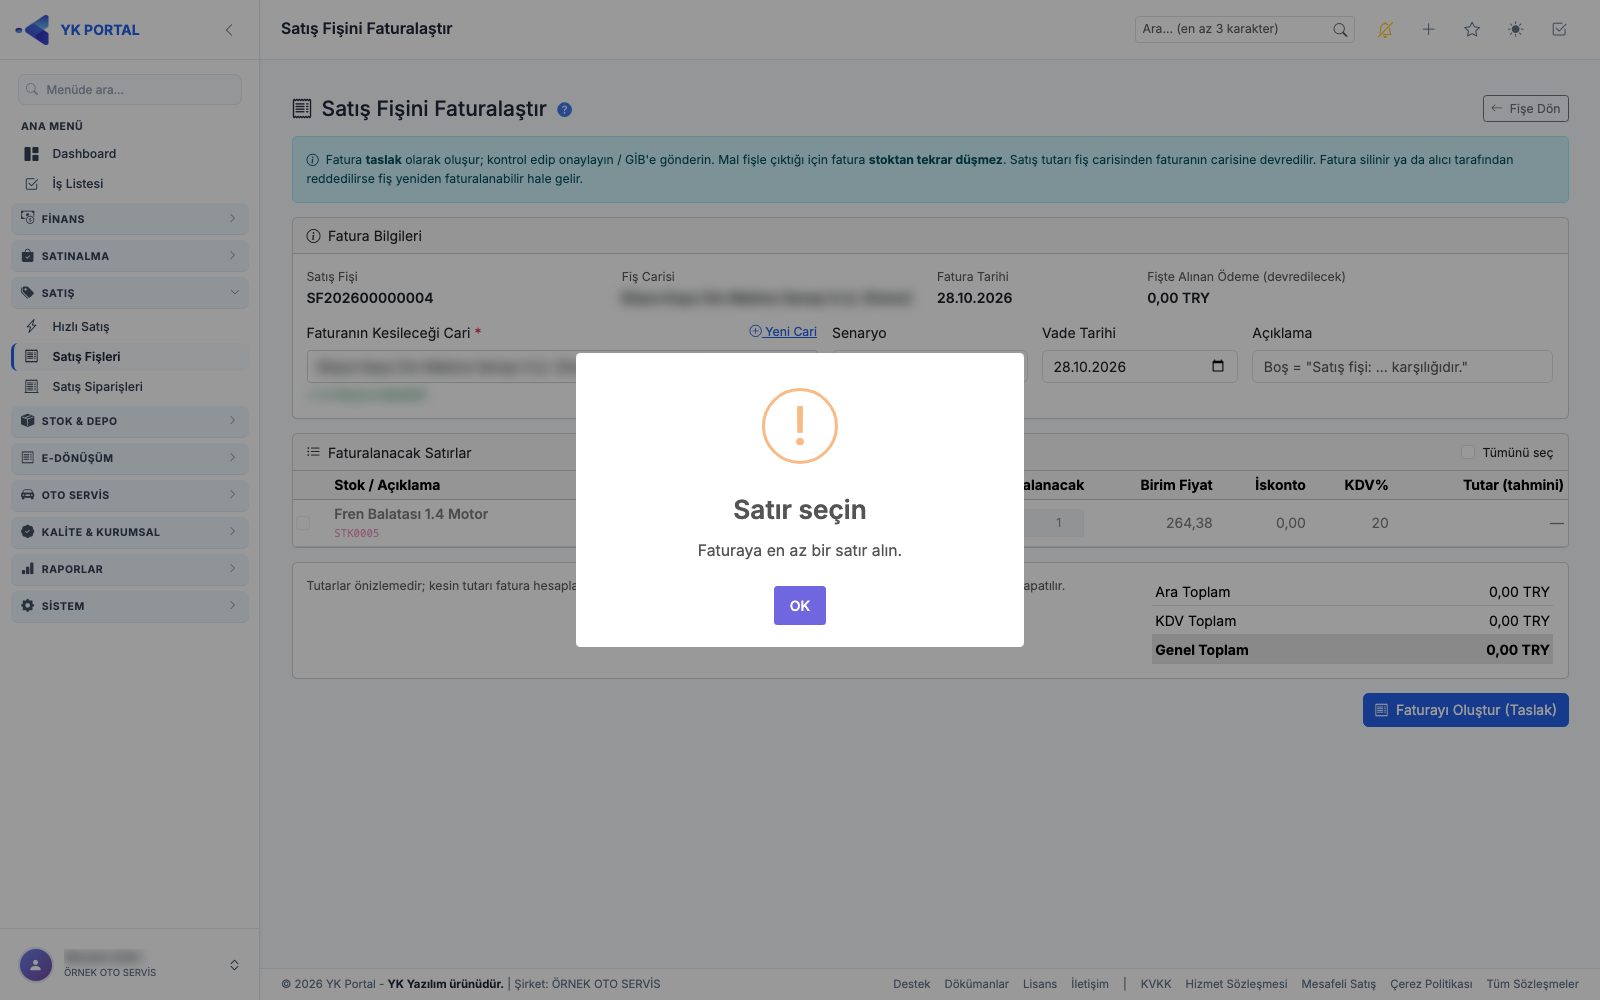The height and width of the screenshot is (1000, 1600).
Task: Click the blue help question-mark icon
Action: [x=565, y=110]
